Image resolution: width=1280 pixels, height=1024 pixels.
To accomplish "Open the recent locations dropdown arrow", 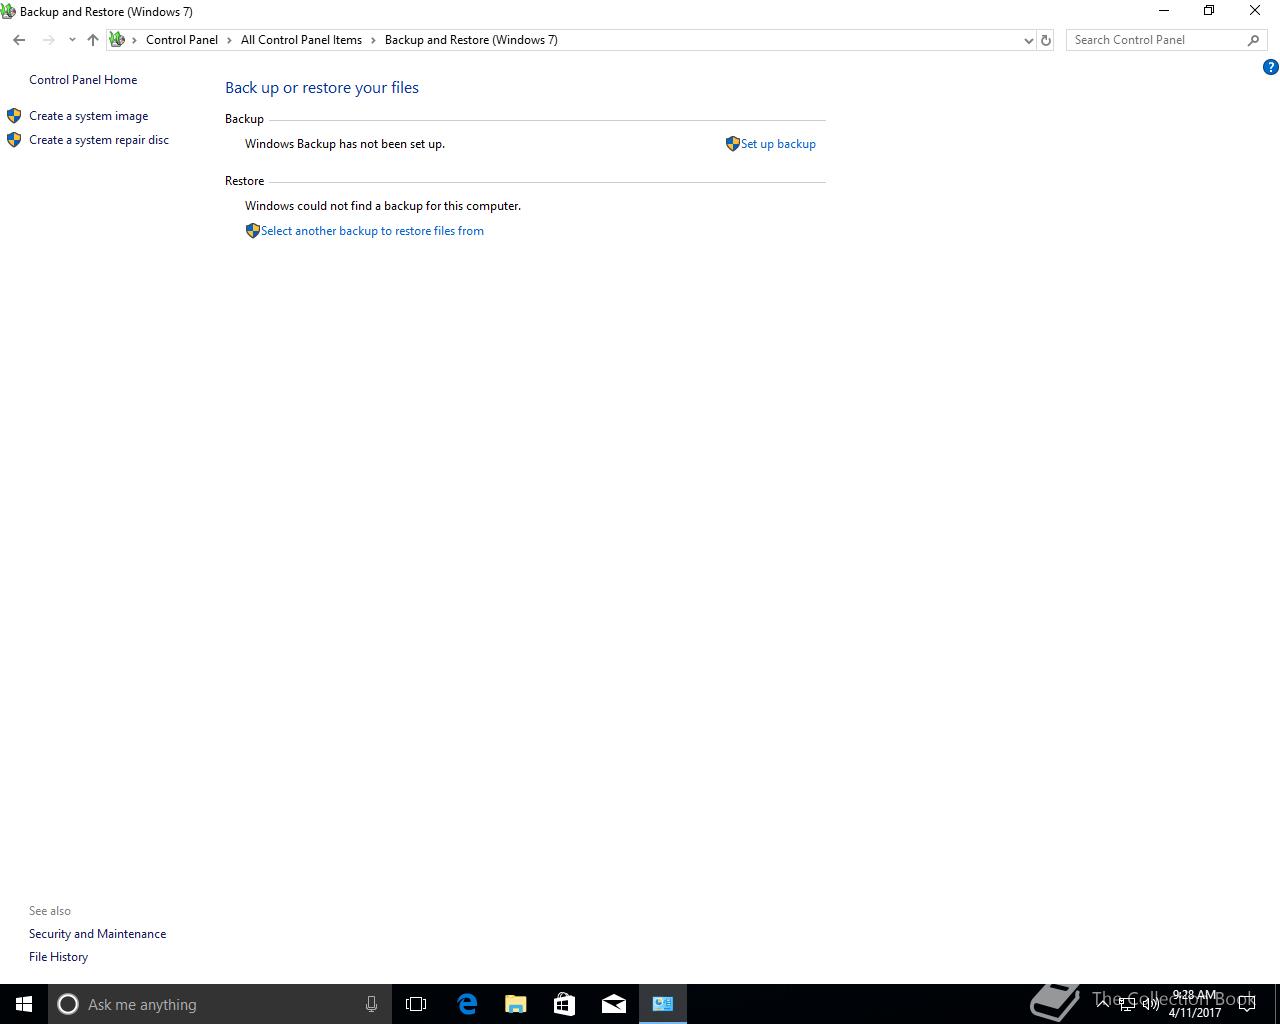I will click(x=72, y=40).
